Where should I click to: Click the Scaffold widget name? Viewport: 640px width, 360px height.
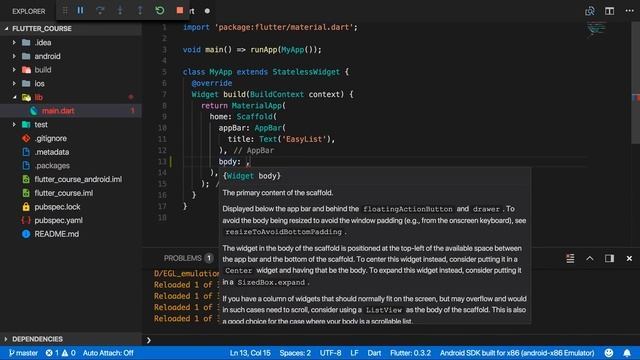point(255,117)
